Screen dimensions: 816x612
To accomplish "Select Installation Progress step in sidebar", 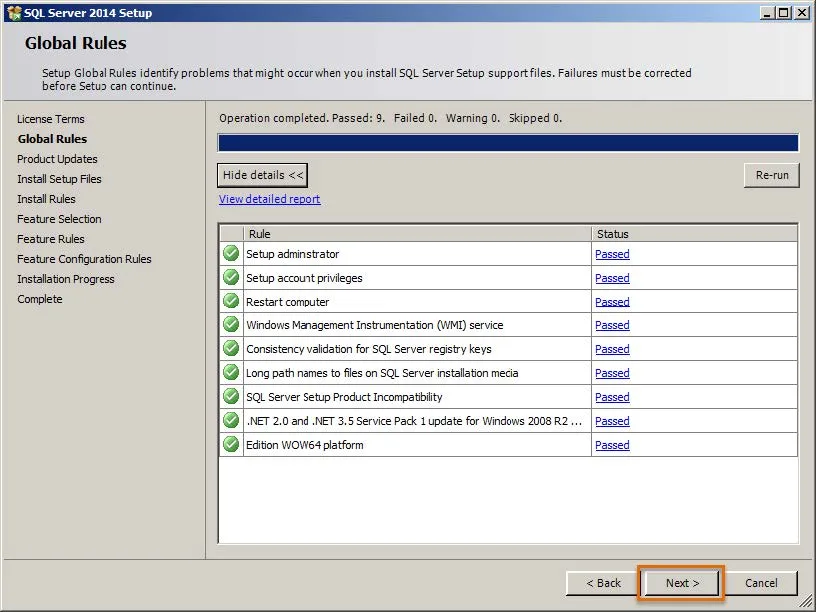I will (x=66, y=279).
